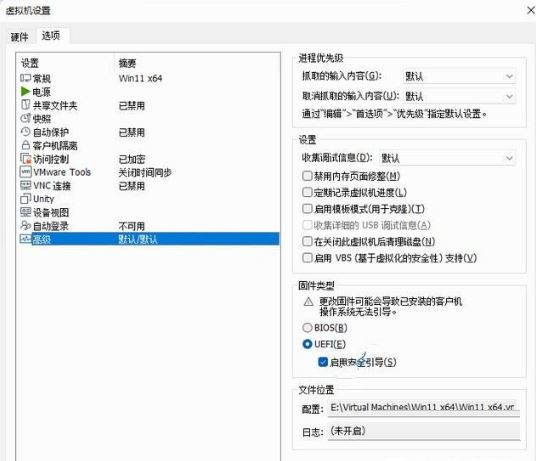Select VNC 连接 settings row
This screenshot has width=536, height=461.
tap(149, 186)
